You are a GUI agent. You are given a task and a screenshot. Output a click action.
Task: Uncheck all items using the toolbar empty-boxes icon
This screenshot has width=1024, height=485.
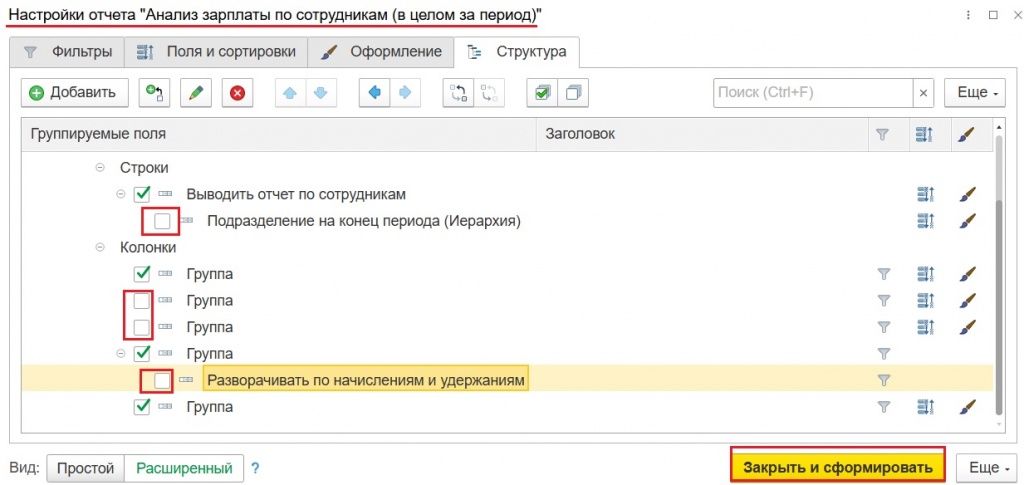(x=573, y=93)
